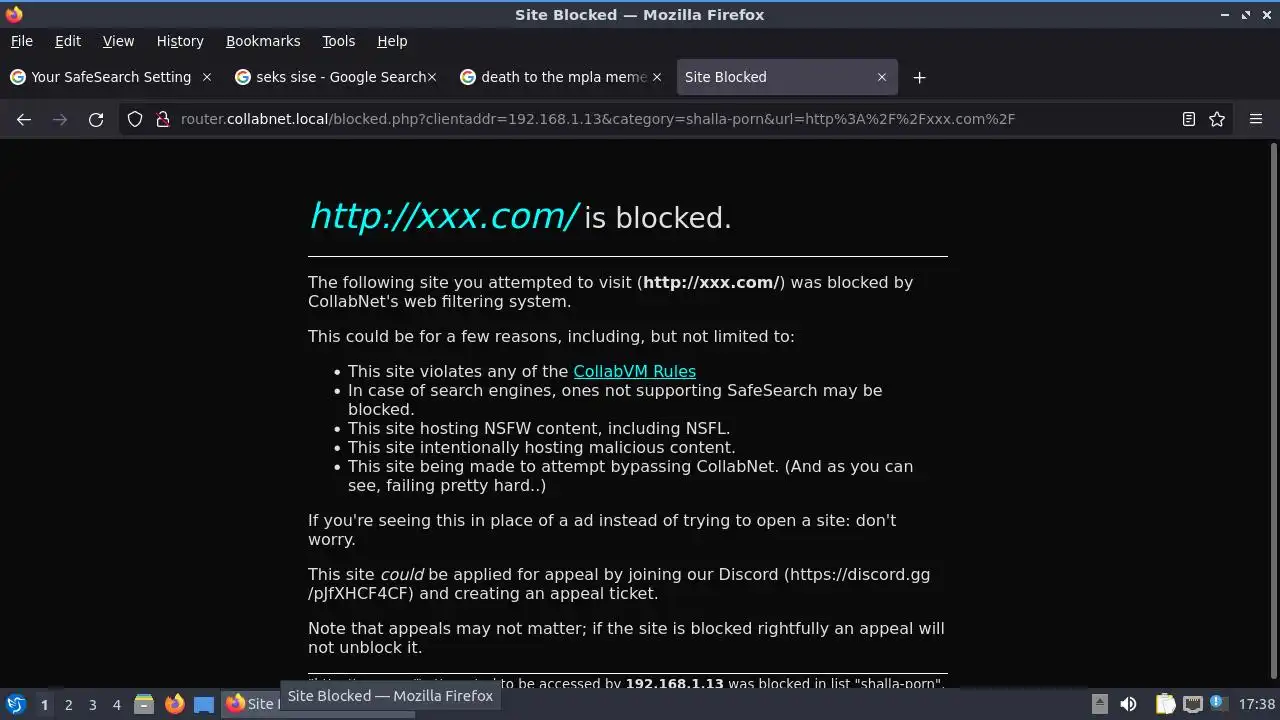Open the clipboard manager tray icon
The image size is (1280, 720).
(1165, 704)
